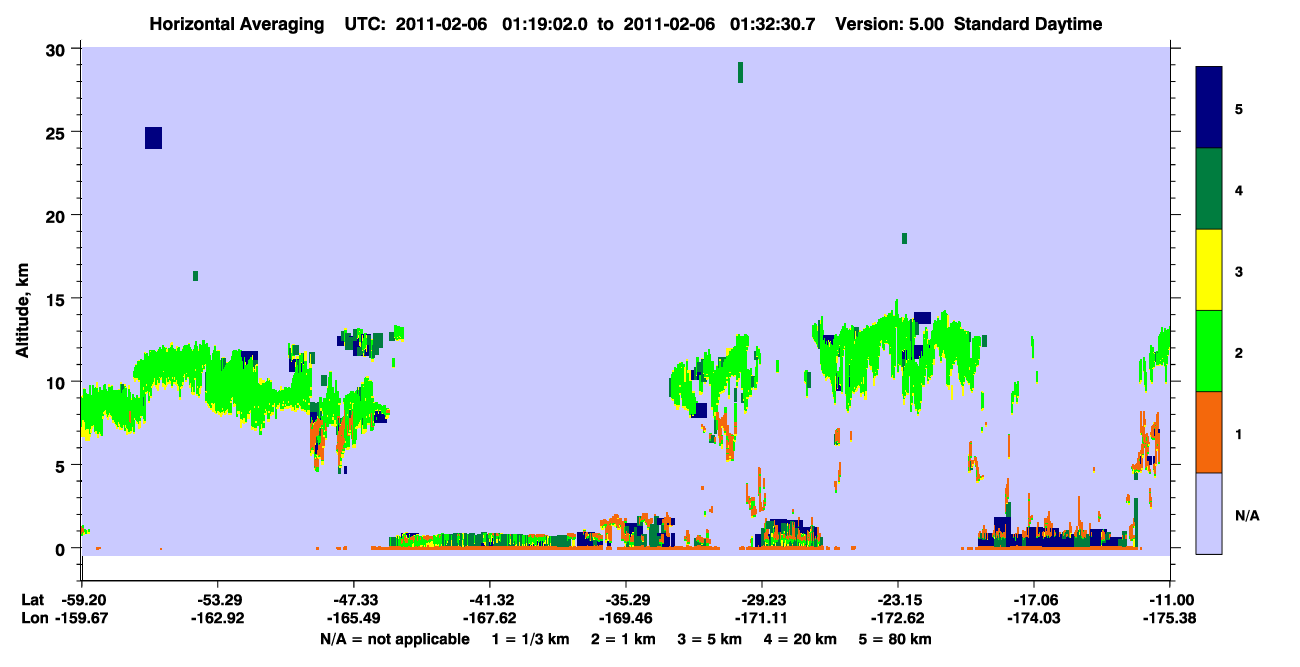Screen dimensions: 1300x667
Task: Click longitude value '-165.49'
Action: click(353, 619)
